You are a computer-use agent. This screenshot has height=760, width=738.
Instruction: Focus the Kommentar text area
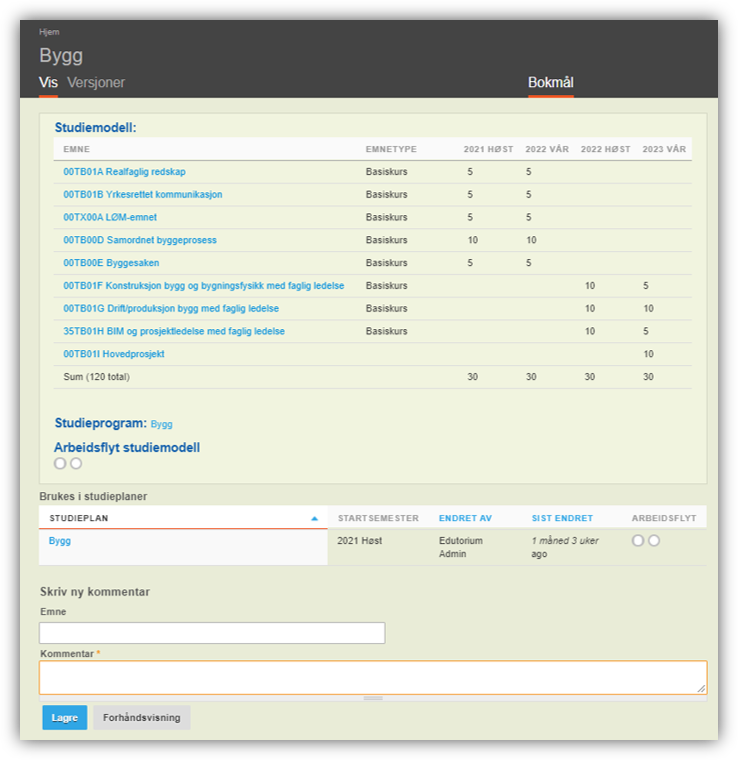pyautogui.click(x=373, y=678)
